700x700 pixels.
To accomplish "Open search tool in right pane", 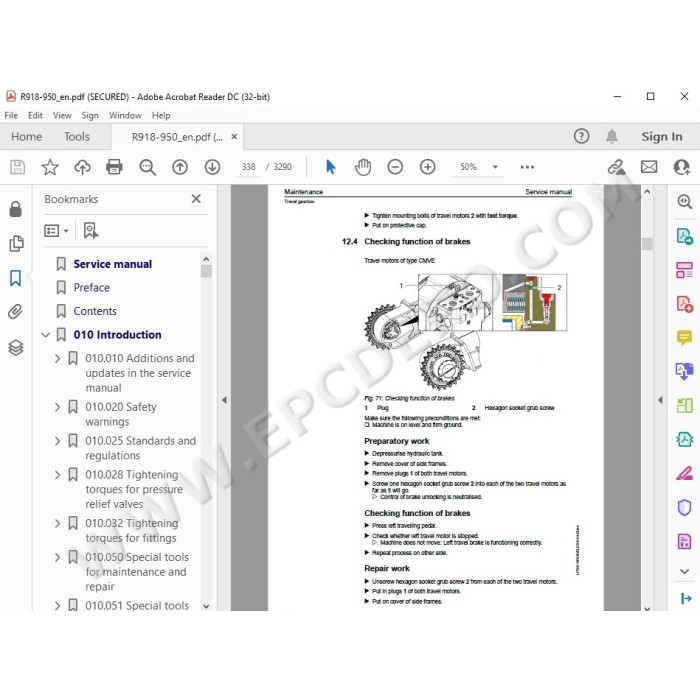I will [684, 201].
